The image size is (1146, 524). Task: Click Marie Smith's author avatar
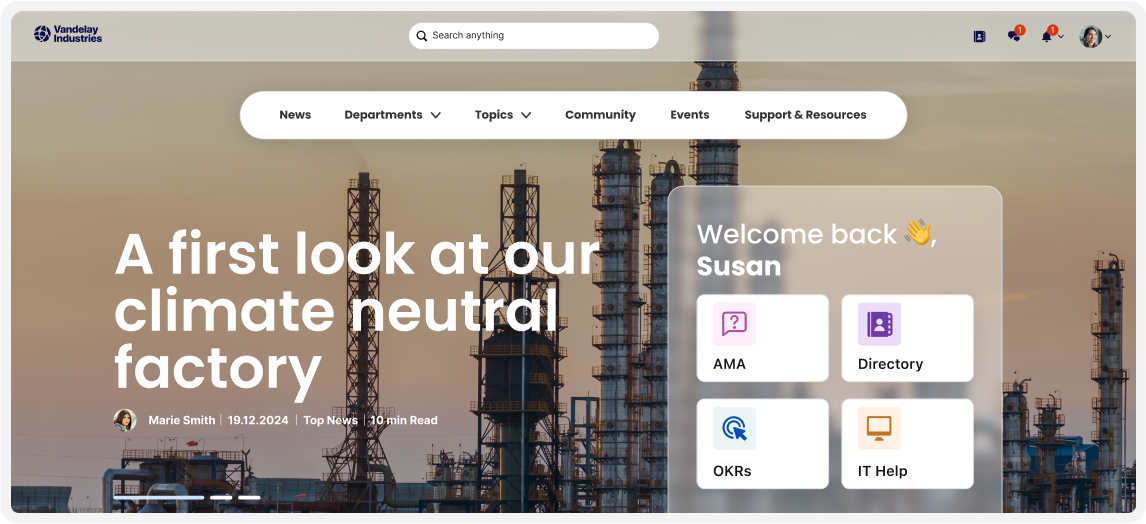pyautogui.click(x=125, y=420)
